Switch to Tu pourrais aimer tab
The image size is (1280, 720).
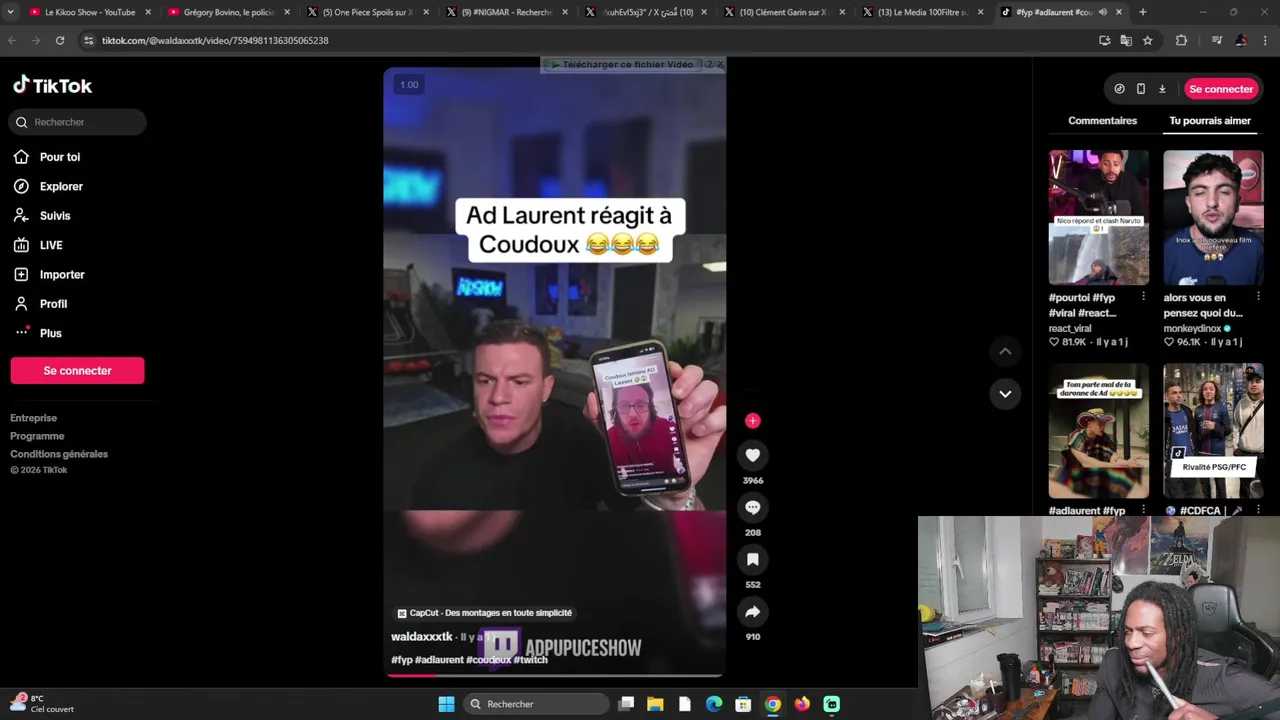[x=1210, y=121]
